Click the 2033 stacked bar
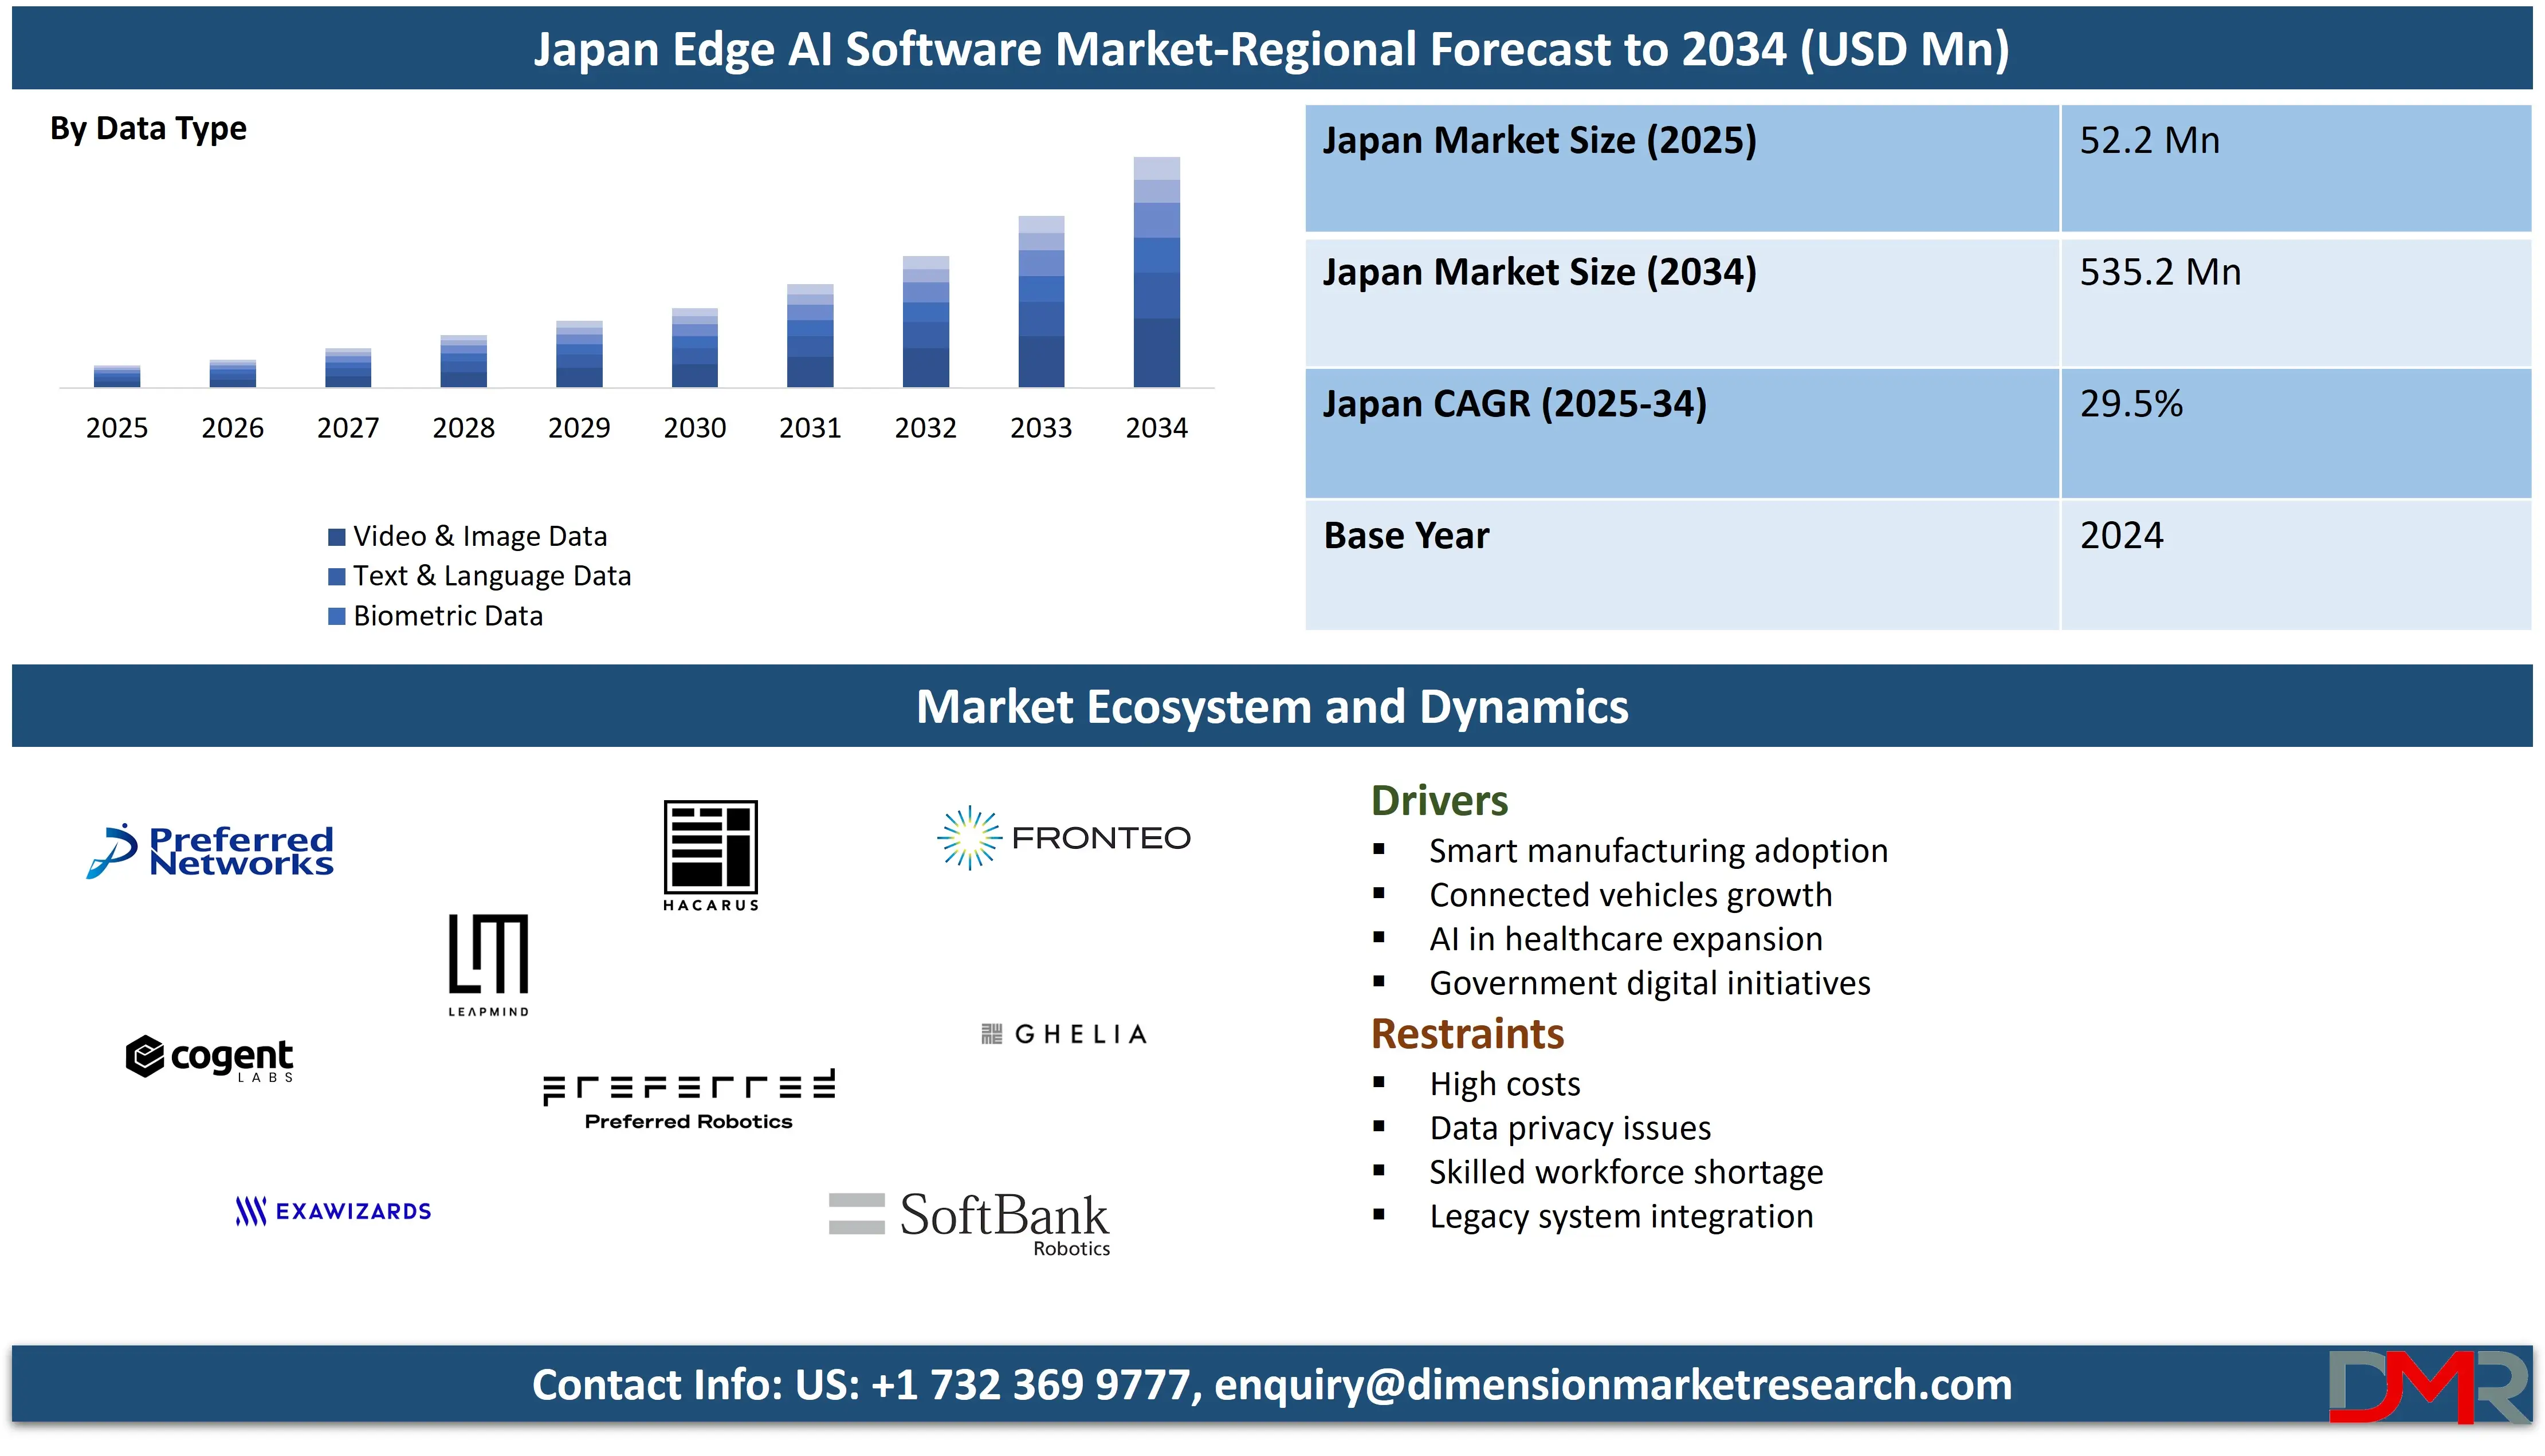This screenshot has width=2545, height=1456. pyautogui.click(x=1041, y=301)
